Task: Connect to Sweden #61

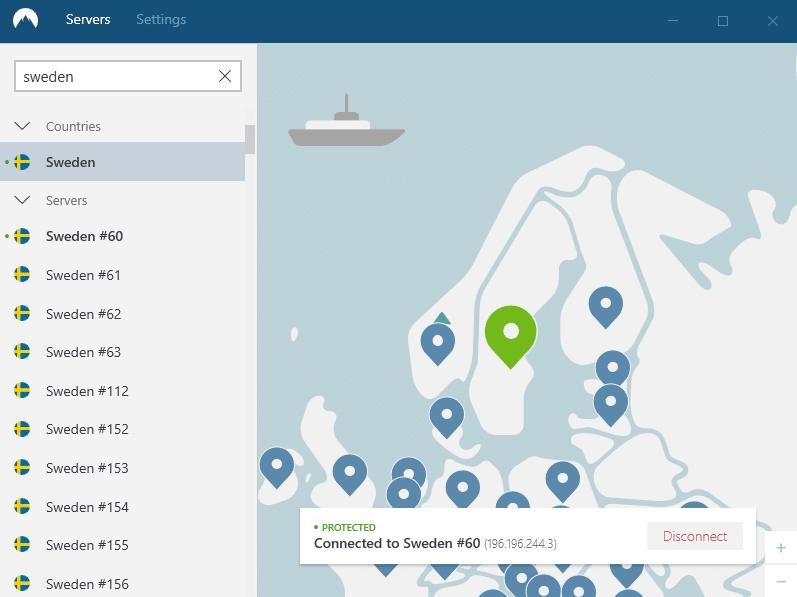Action: [122, 275]
